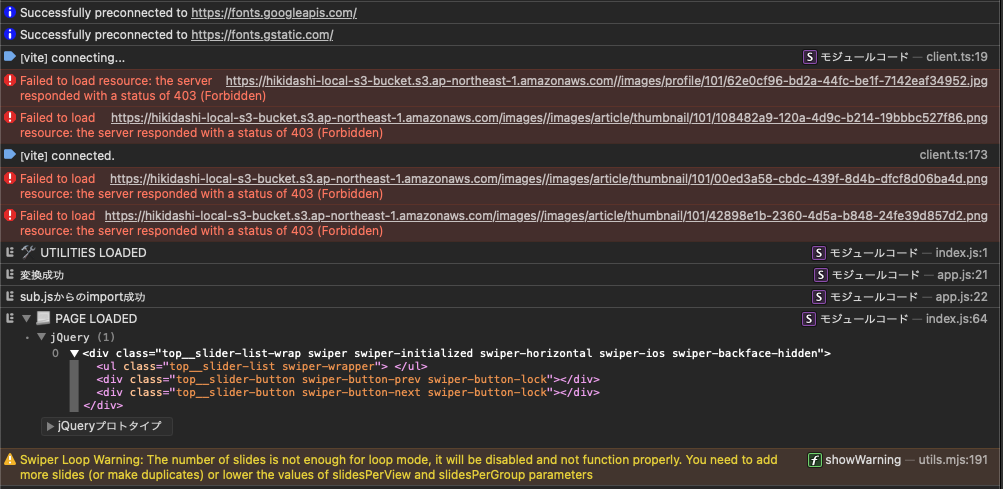The height and width of the screenshot is (489, 1003).
Task: Click the S module icon next to client.ts:19
Action: coord(810,57)
